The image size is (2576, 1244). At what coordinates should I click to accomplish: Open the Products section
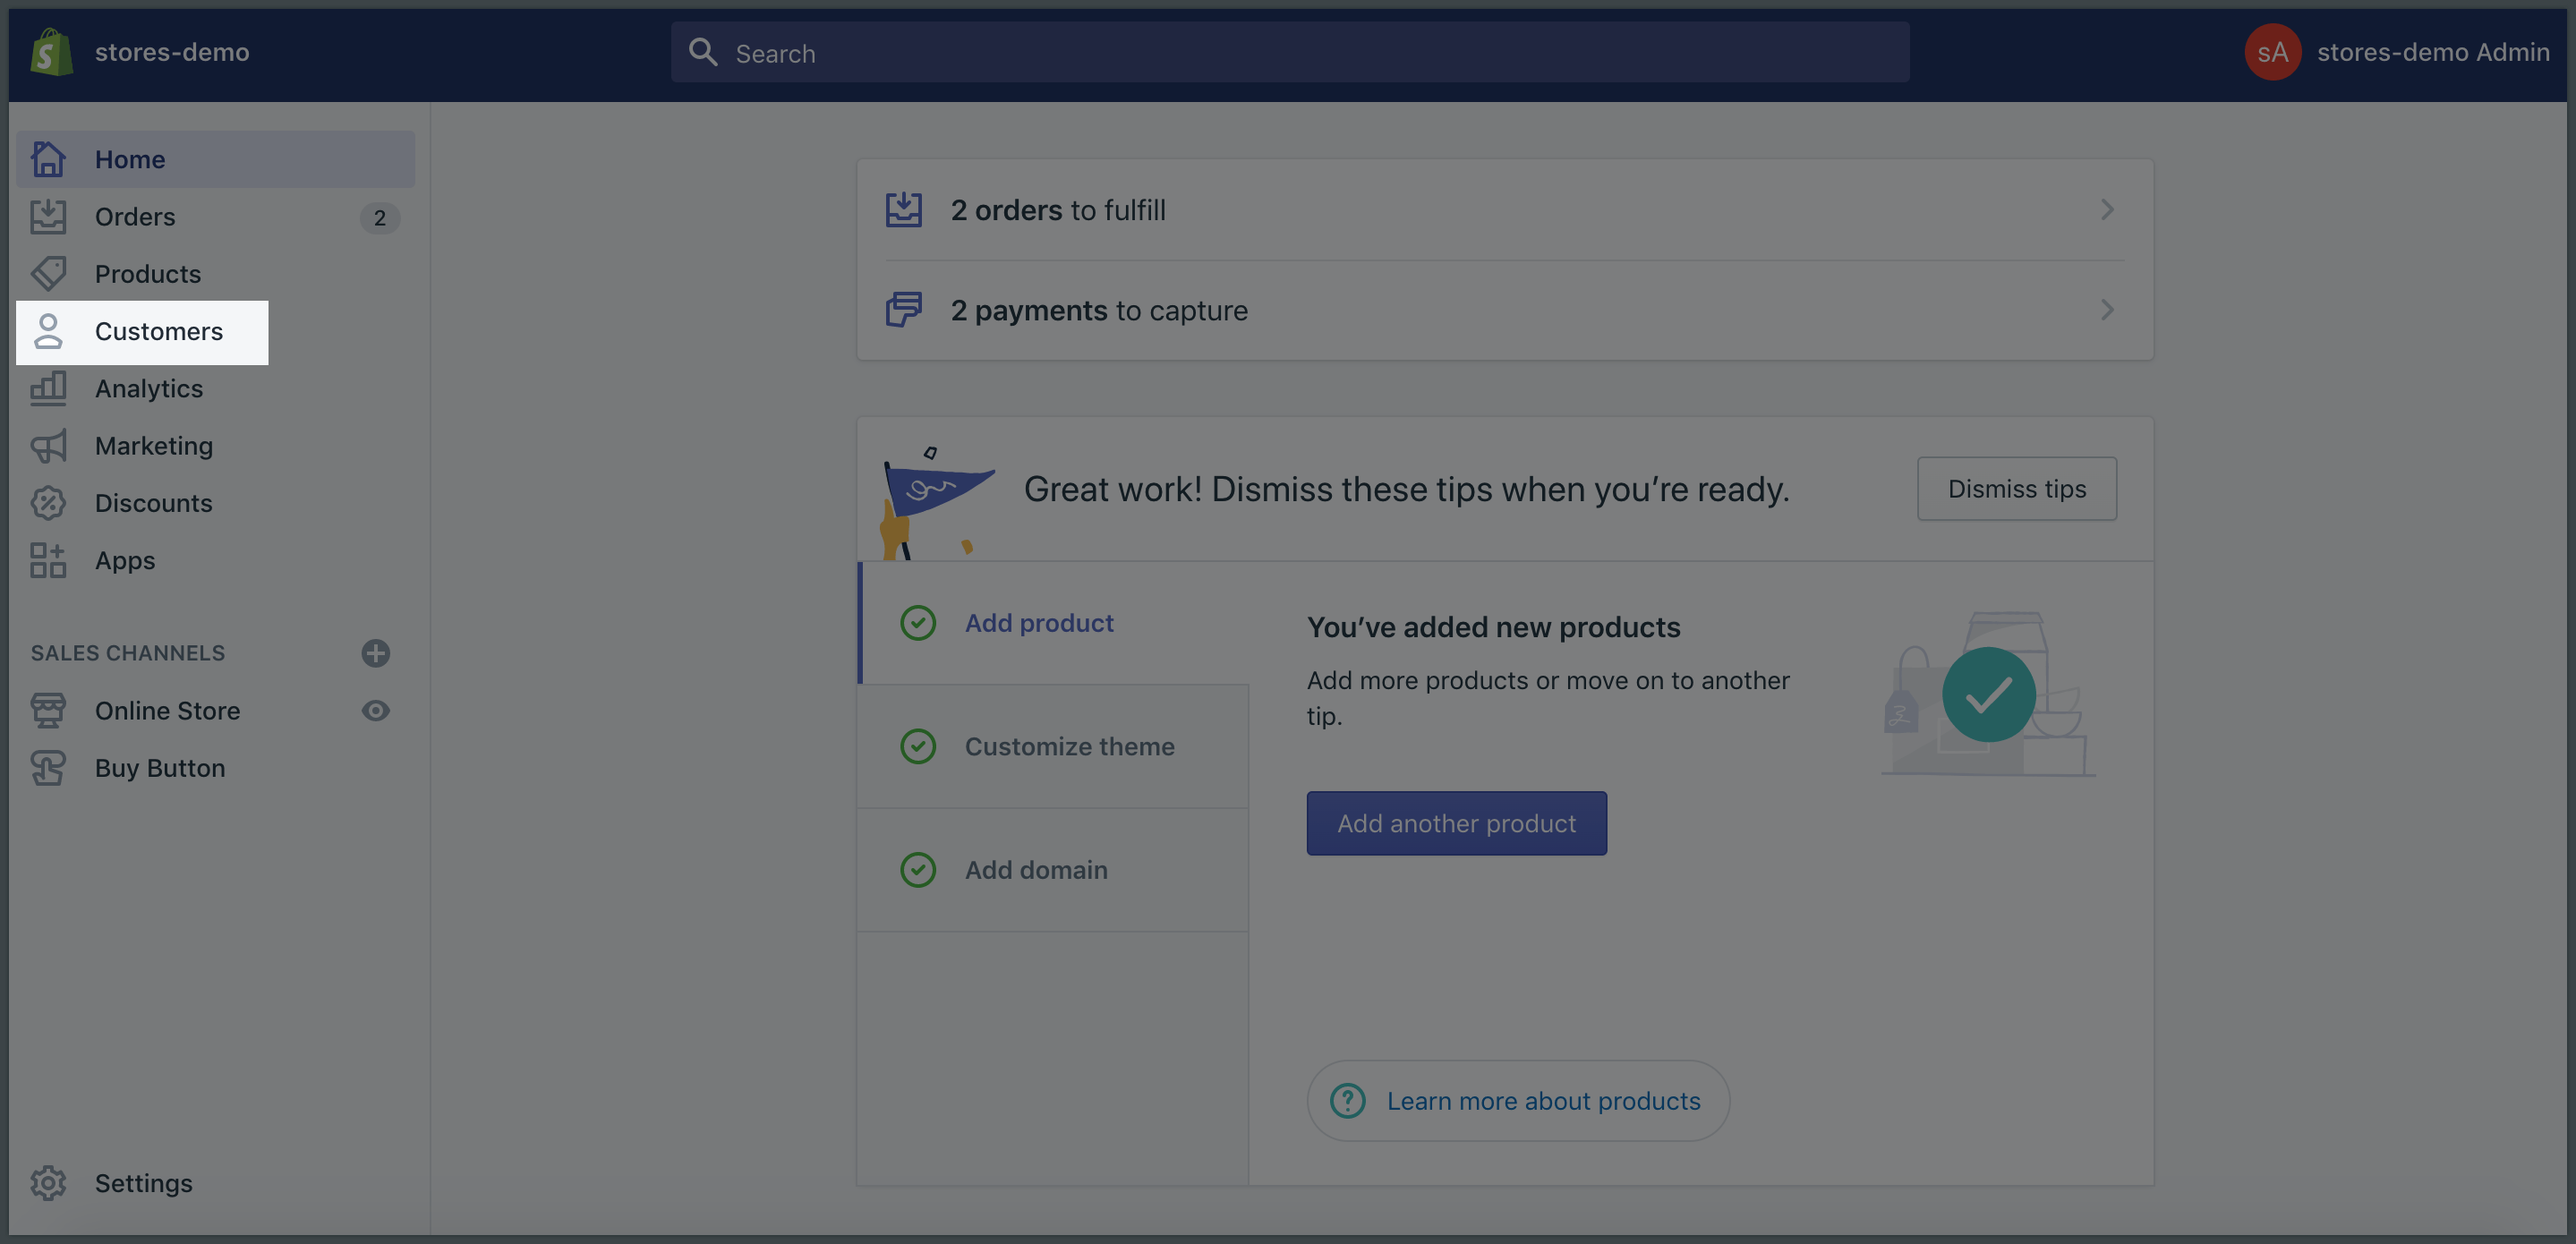(x=148, y=273)
